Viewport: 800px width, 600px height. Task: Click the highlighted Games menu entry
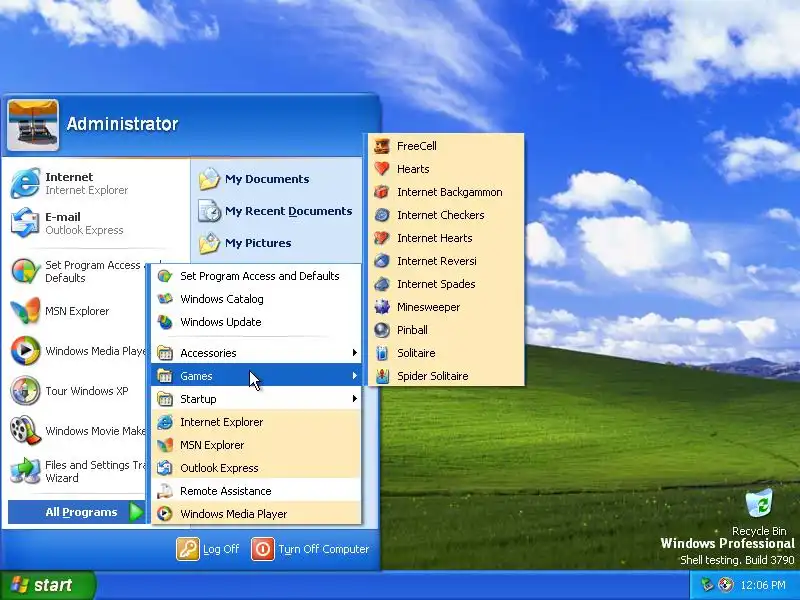[257, 376]
